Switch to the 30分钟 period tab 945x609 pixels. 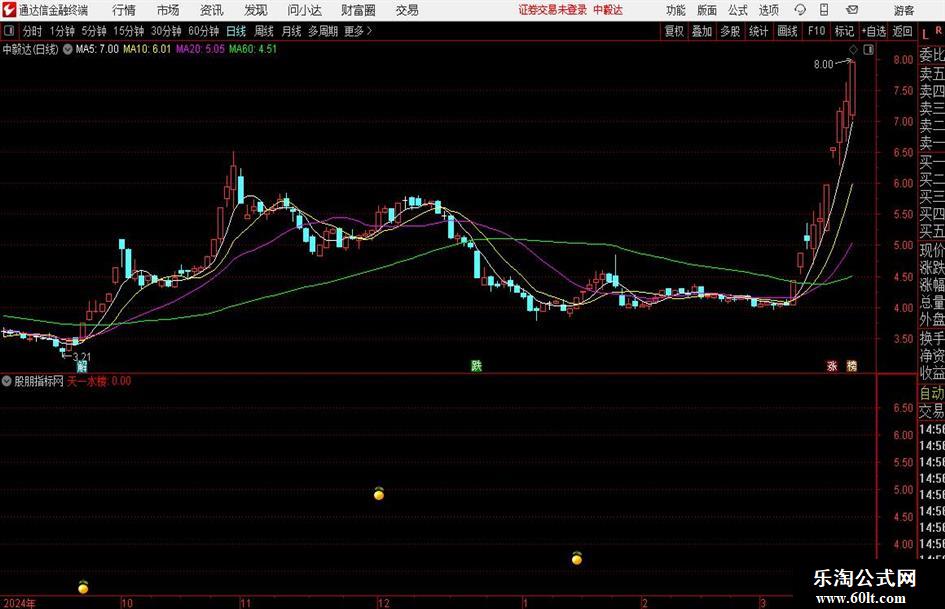166,31
